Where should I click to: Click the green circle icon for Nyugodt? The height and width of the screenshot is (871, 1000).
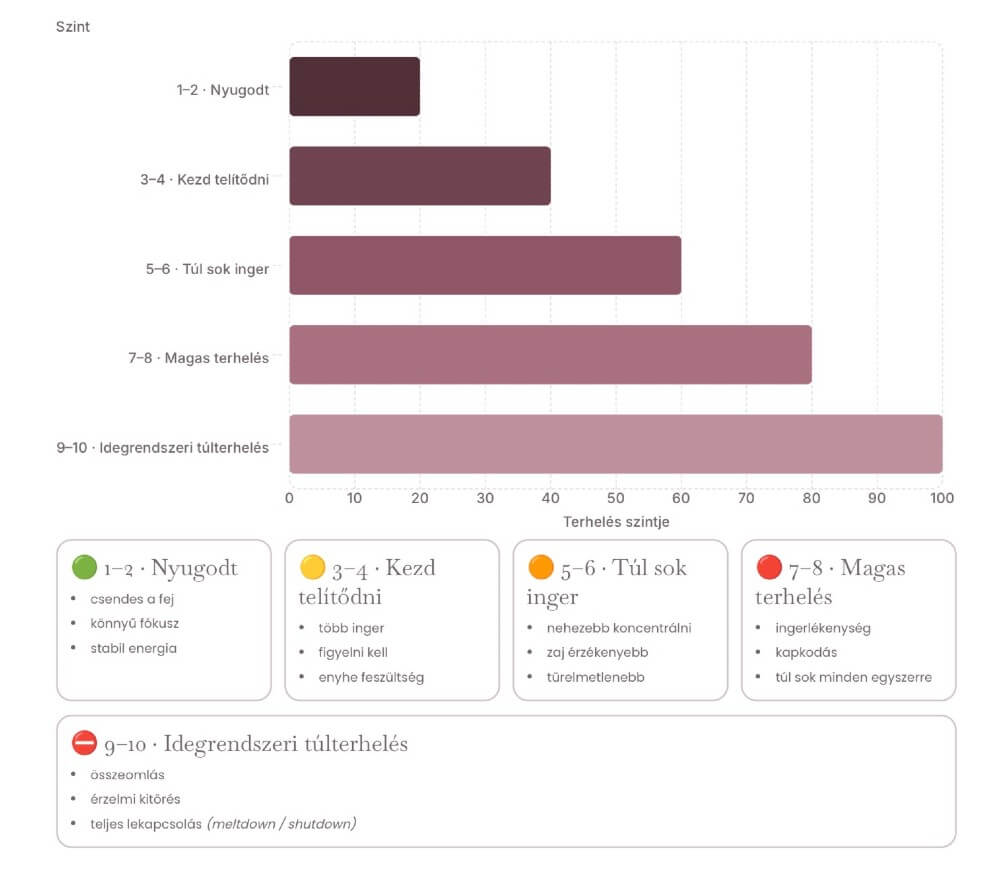click(x=84, y=567)
